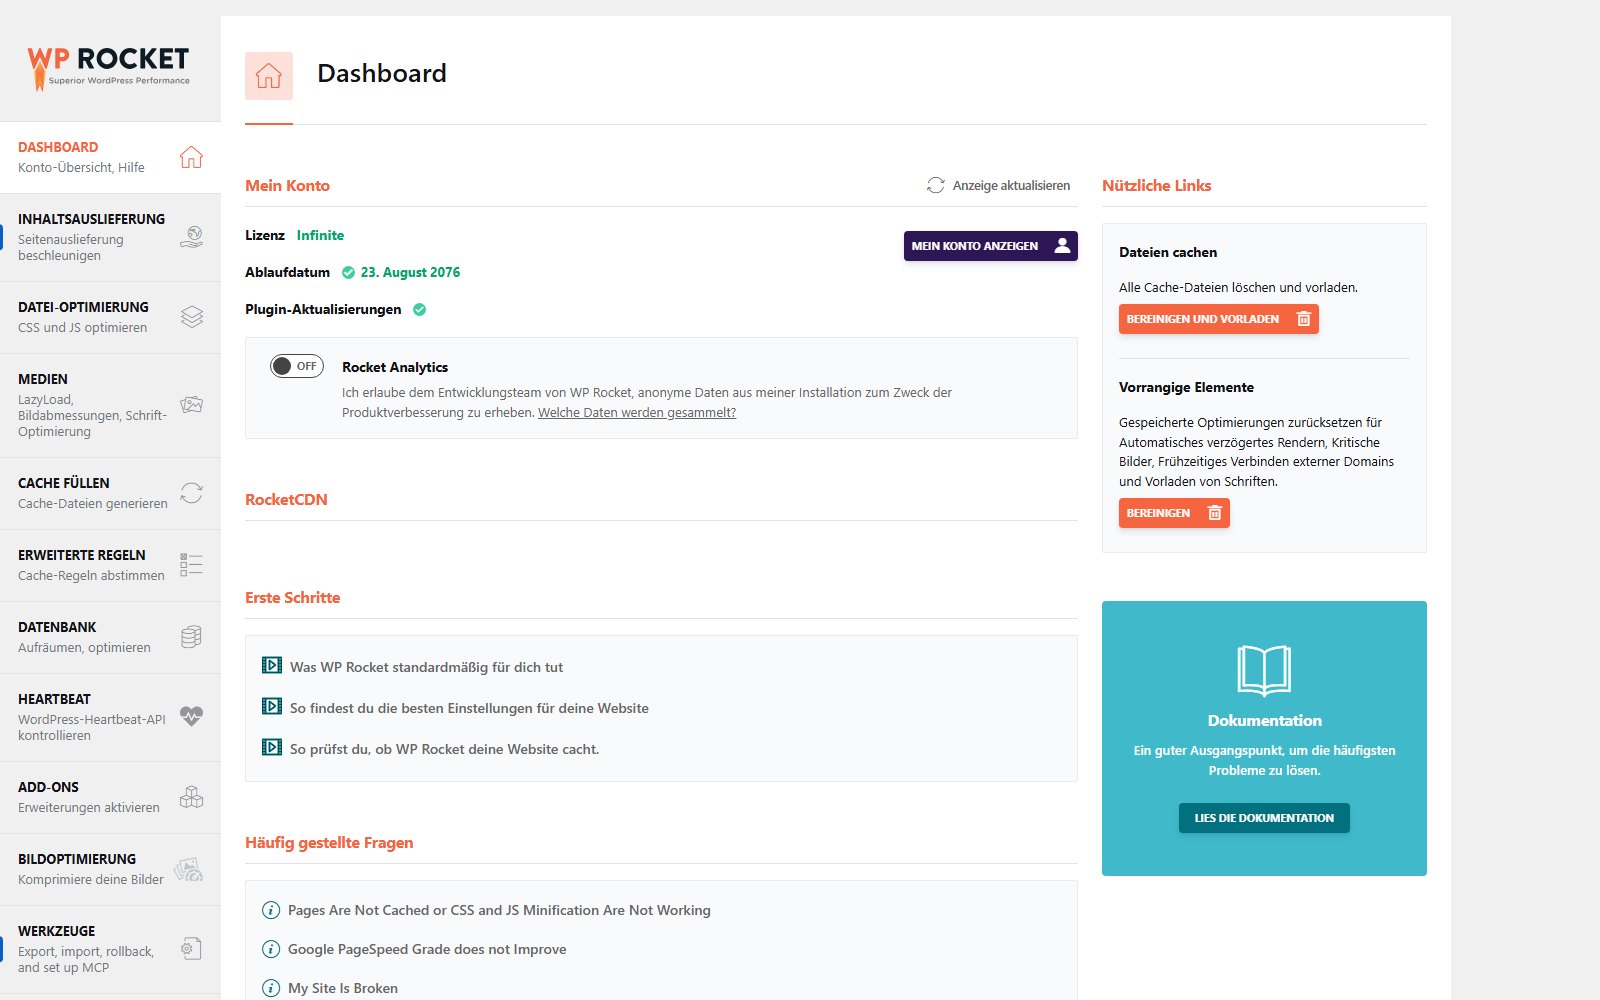Open Heartbeat settings

click(110, 717)
